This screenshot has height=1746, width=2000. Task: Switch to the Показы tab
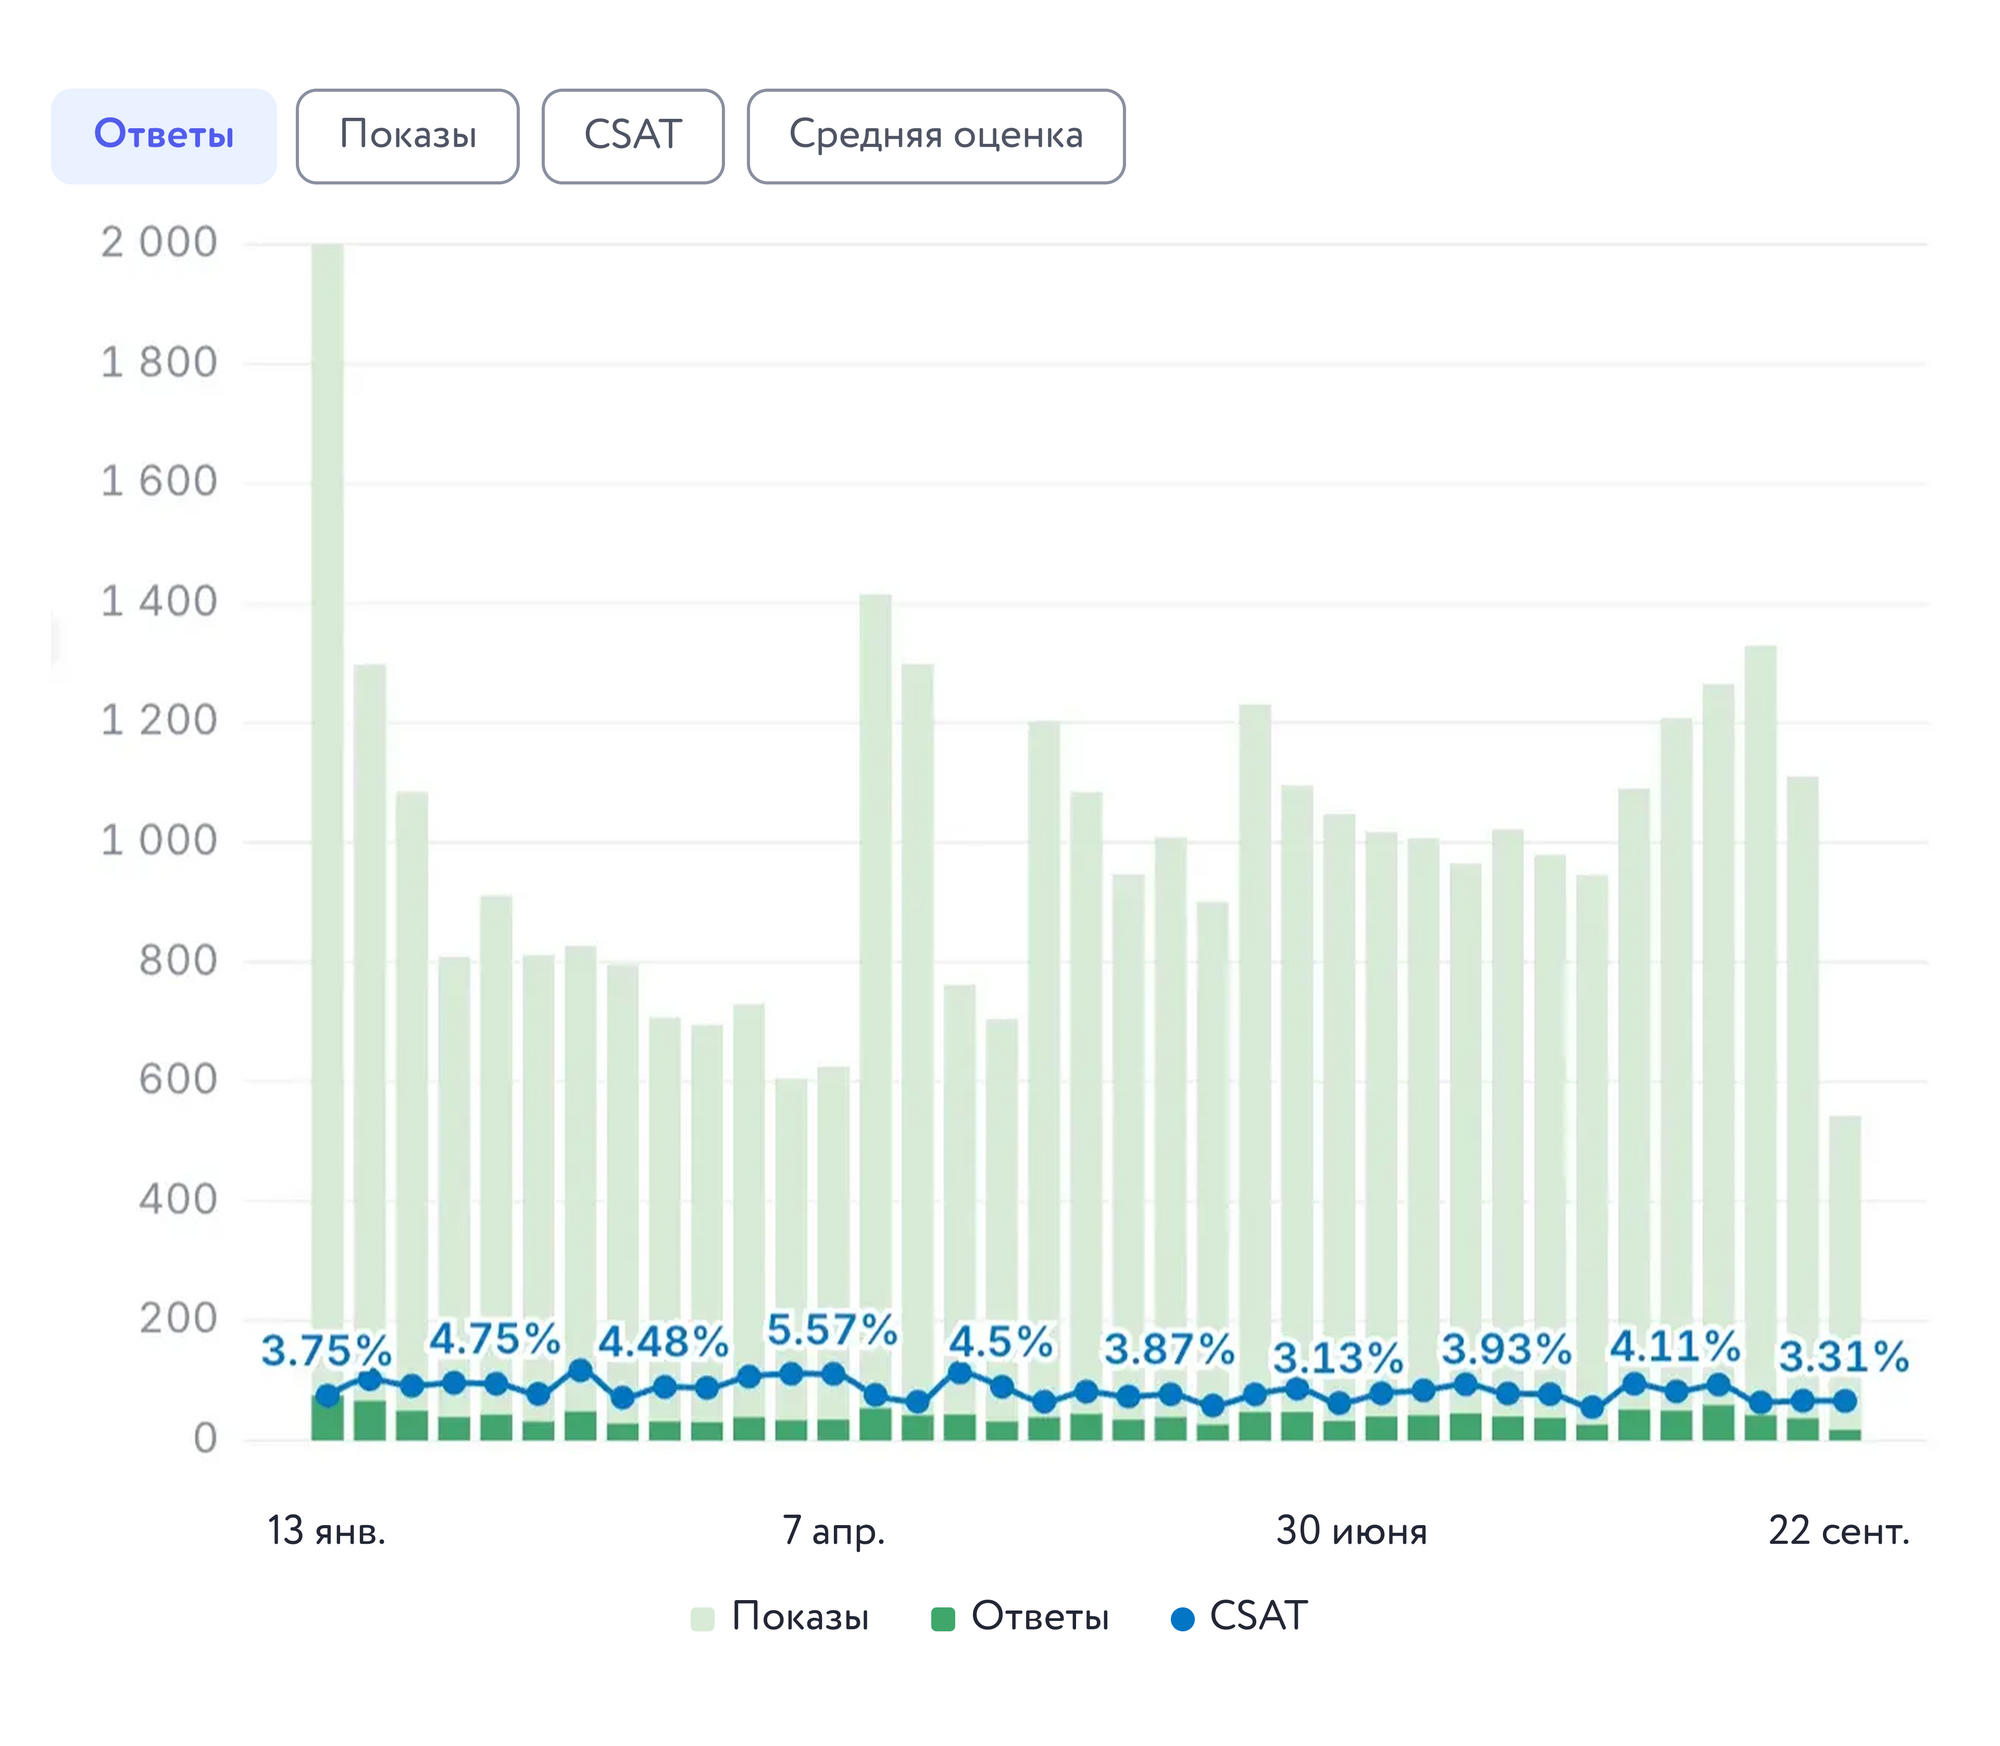(x=407, y=135)
